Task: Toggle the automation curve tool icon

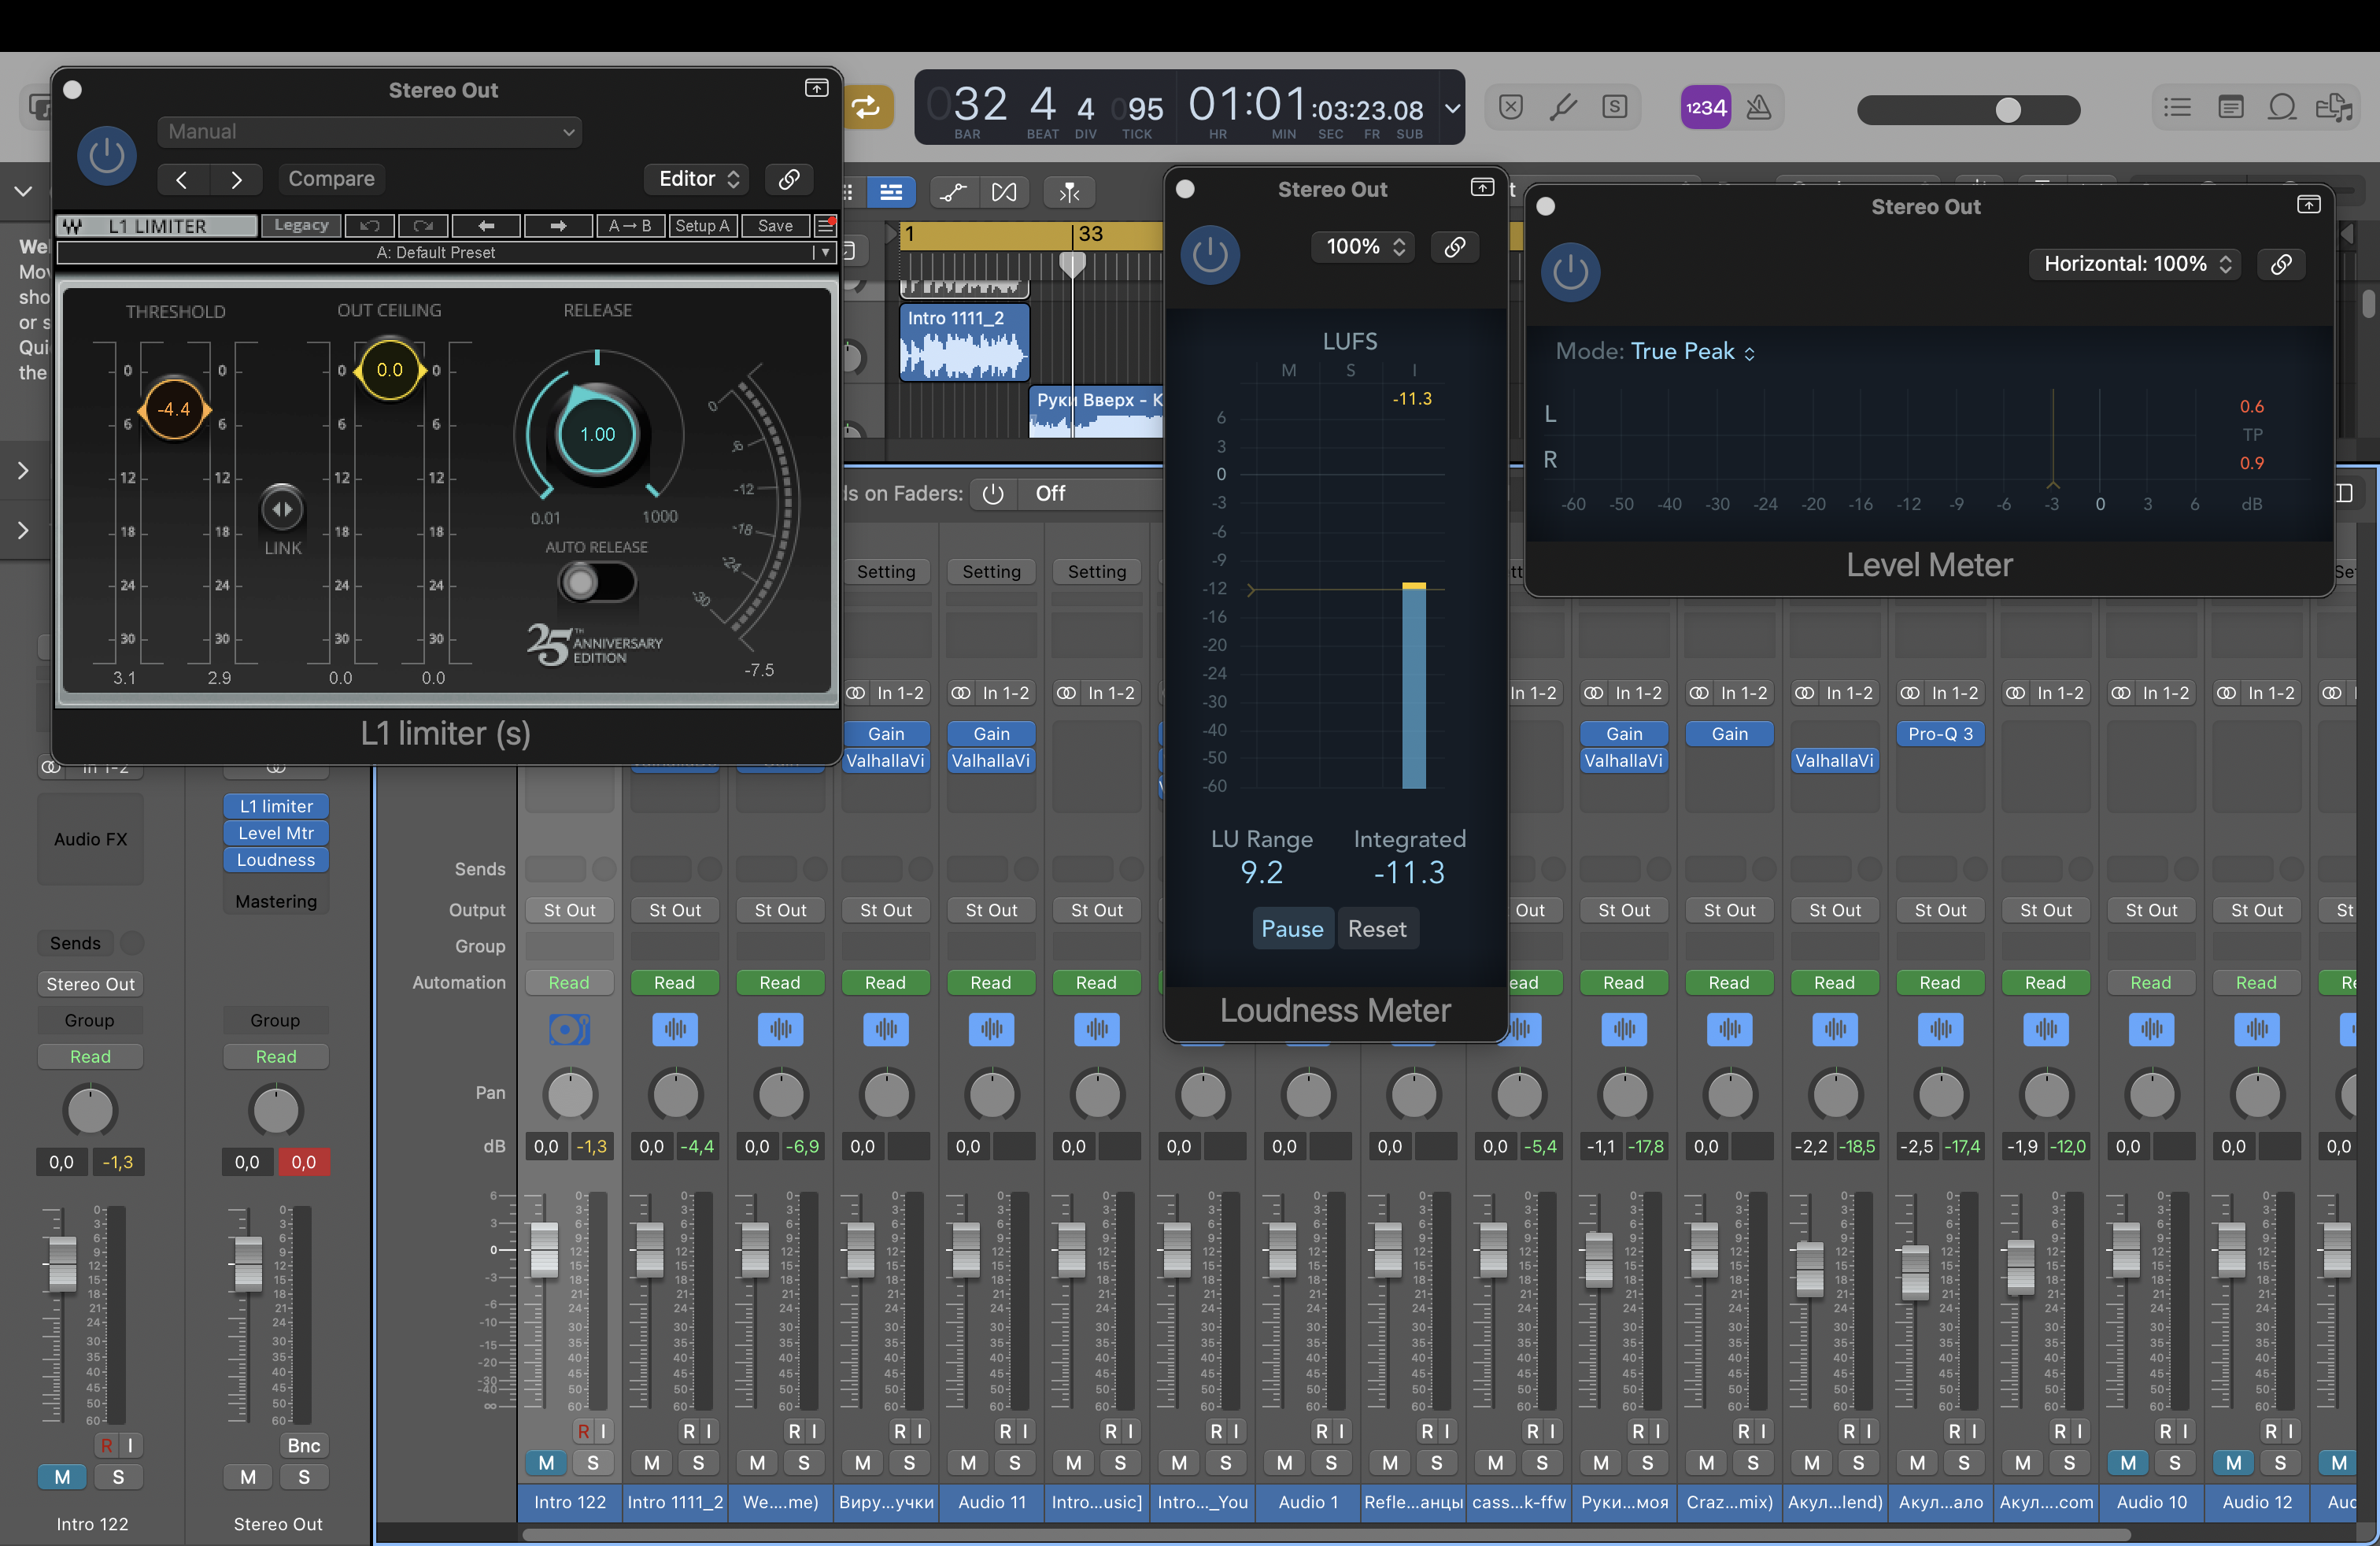Action: [953, 192]
